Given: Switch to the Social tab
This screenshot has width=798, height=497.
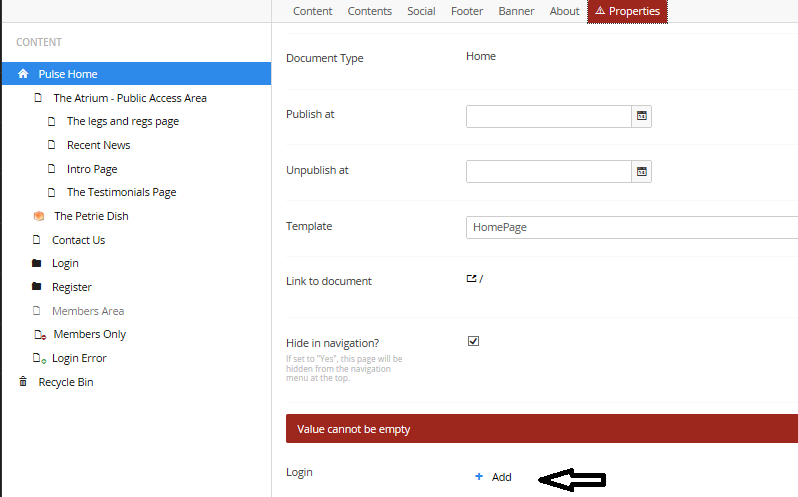Looking at the screenshot, I should click(x=421, y=11).
